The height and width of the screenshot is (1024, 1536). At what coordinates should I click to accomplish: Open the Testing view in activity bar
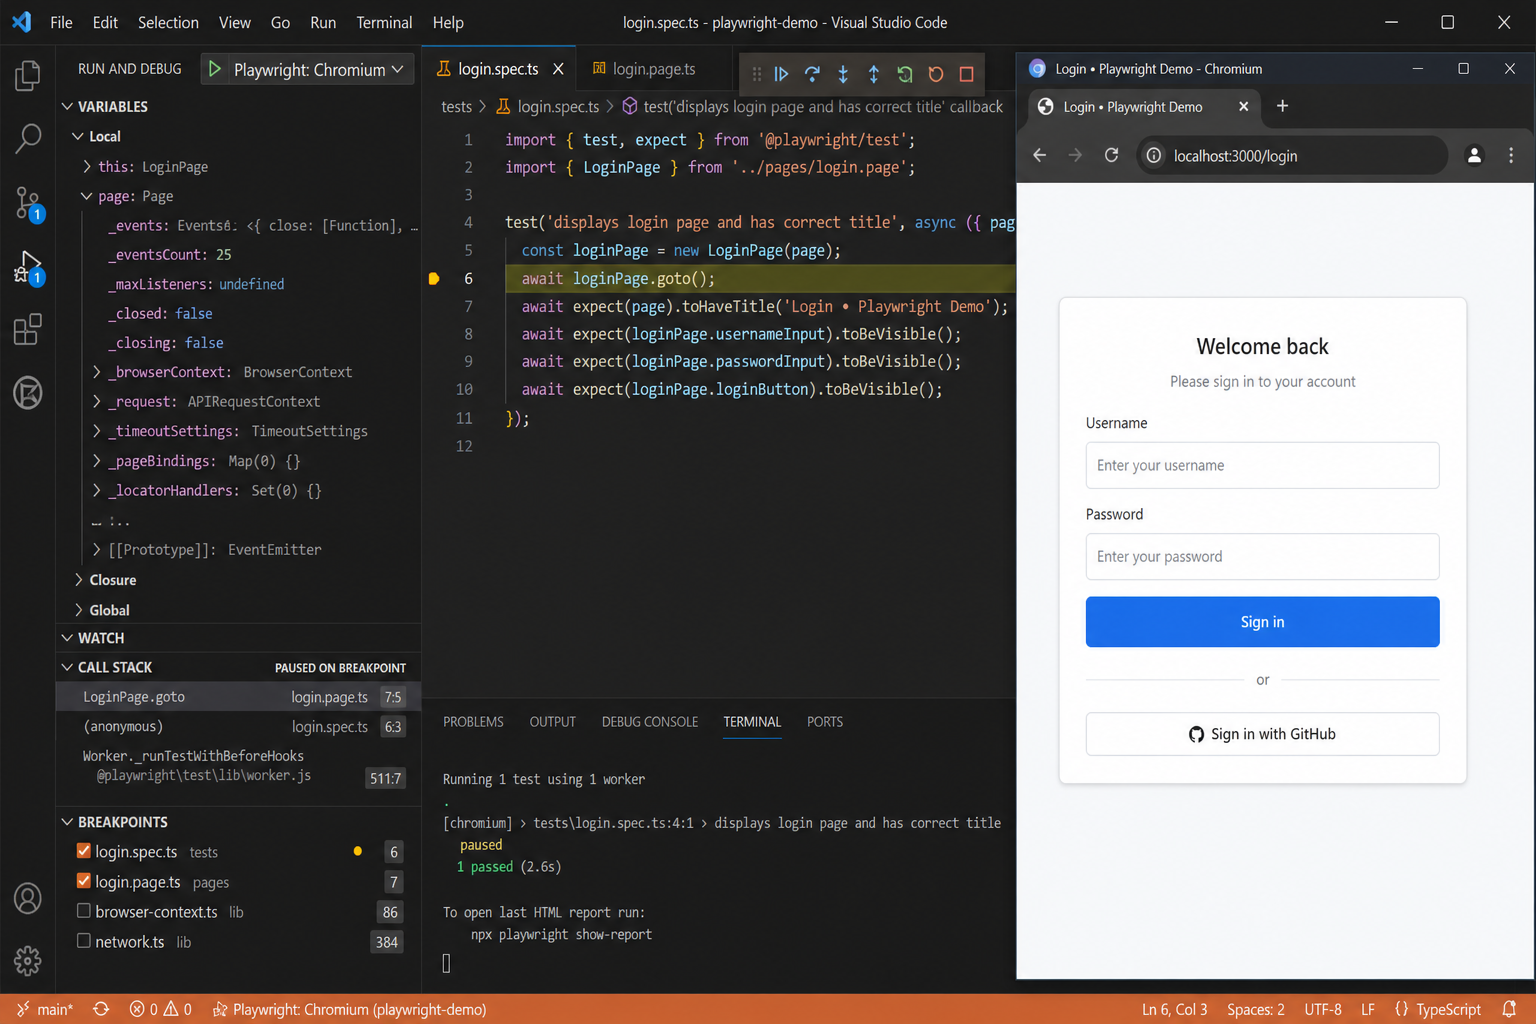[28, 393]
